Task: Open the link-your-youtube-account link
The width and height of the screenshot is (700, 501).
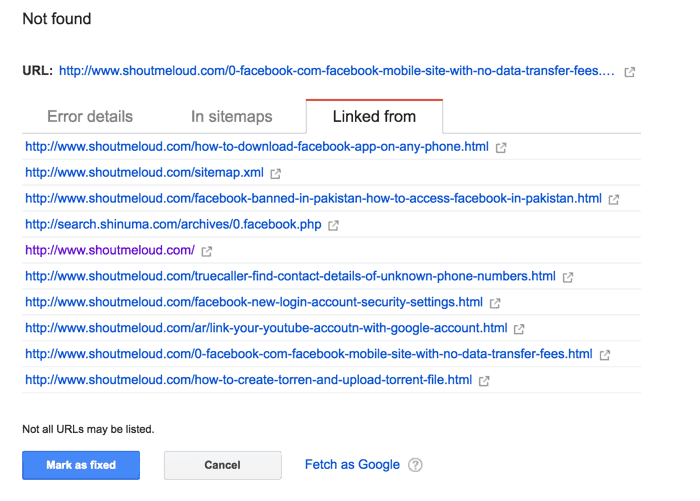Action: click(266, 329)
